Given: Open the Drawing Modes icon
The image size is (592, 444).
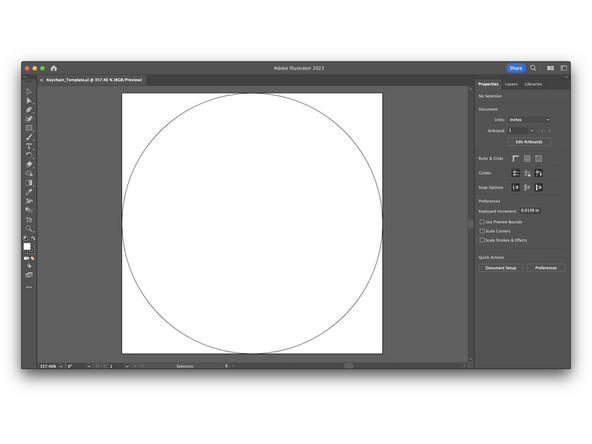Looking at the screenshot, I should coord(29,266).
